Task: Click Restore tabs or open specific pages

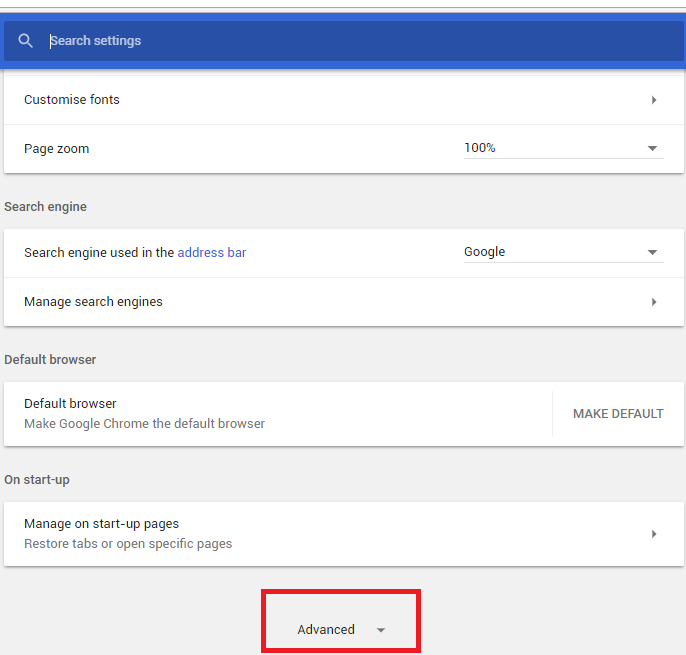Action: click(x=128, y=544)
